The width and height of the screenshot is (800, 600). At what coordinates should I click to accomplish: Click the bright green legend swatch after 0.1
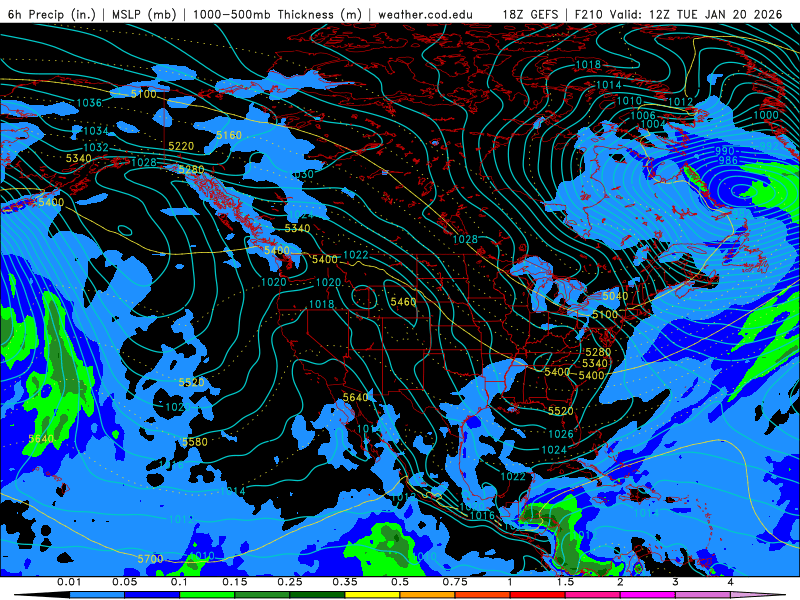[x=207, y=595]
